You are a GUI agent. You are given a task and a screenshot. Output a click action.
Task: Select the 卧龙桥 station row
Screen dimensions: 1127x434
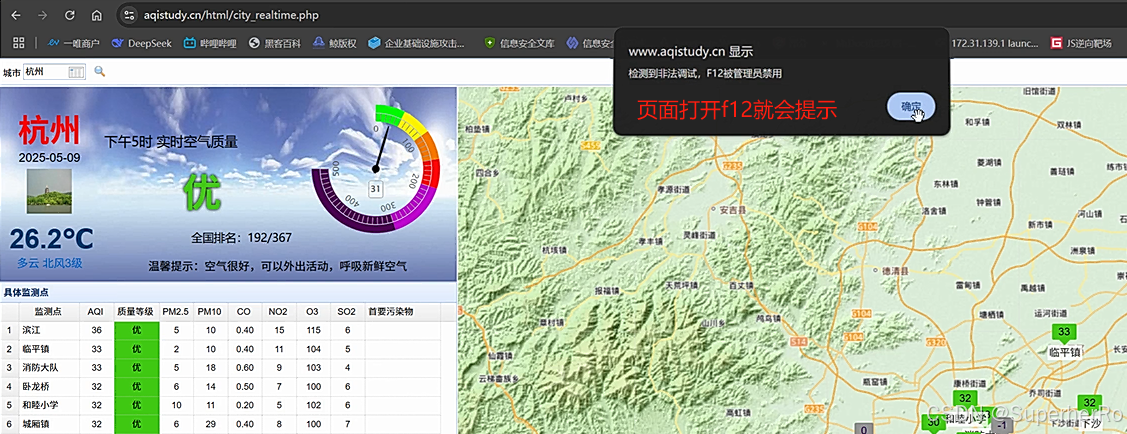pos(220,387)
